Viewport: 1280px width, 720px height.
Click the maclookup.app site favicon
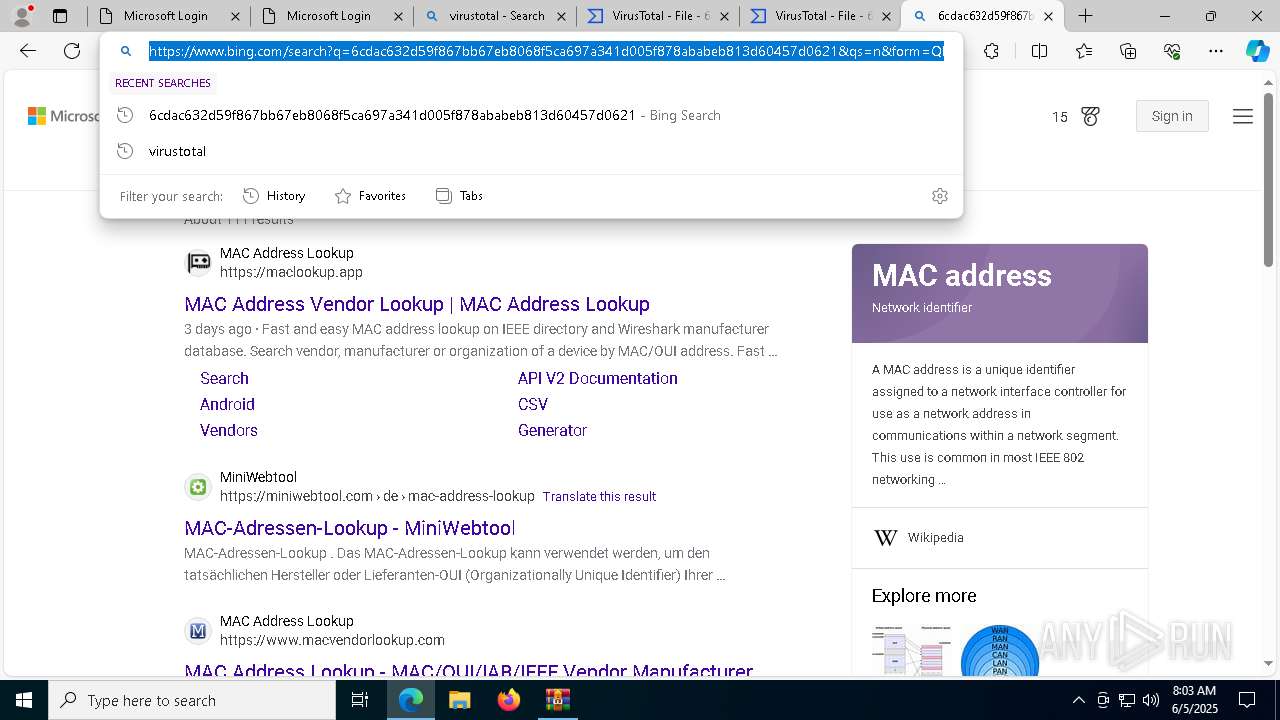pos(198,262)
